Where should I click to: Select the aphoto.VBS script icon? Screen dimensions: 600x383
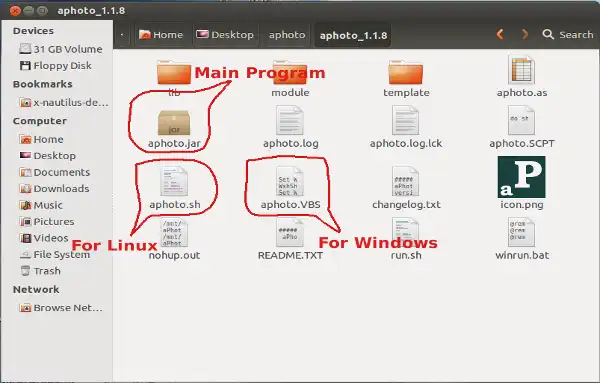point(290,181)
